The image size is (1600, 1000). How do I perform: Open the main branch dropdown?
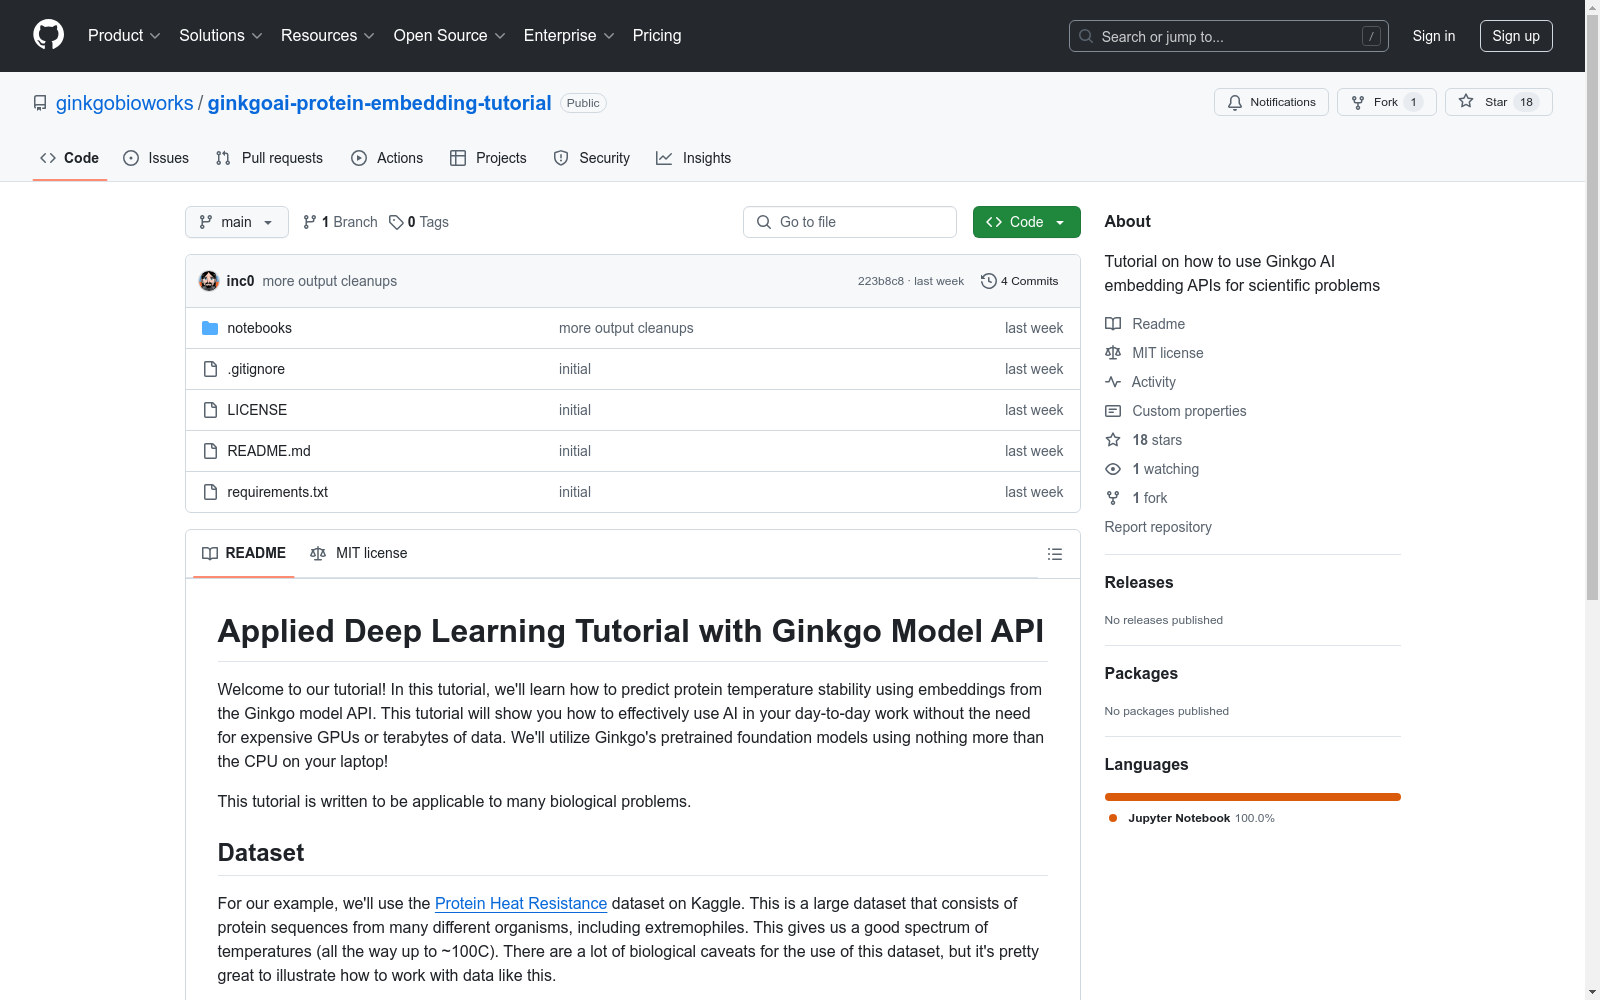tap(237, 222)
